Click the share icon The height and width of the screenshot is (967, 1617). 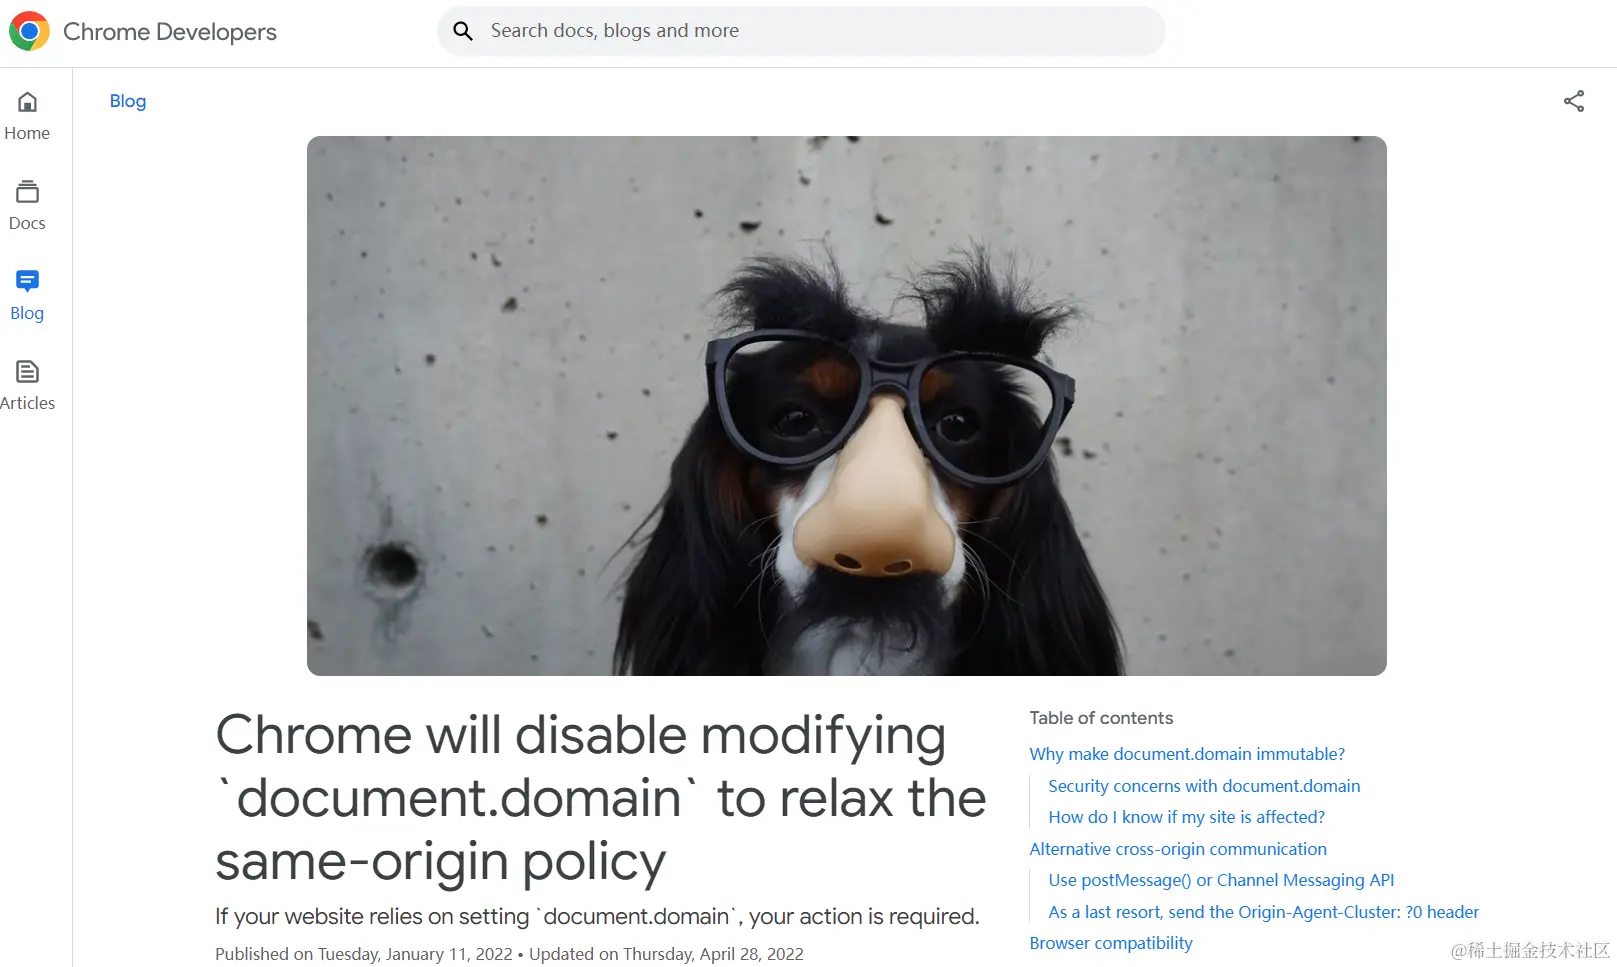pos(1574,101)
